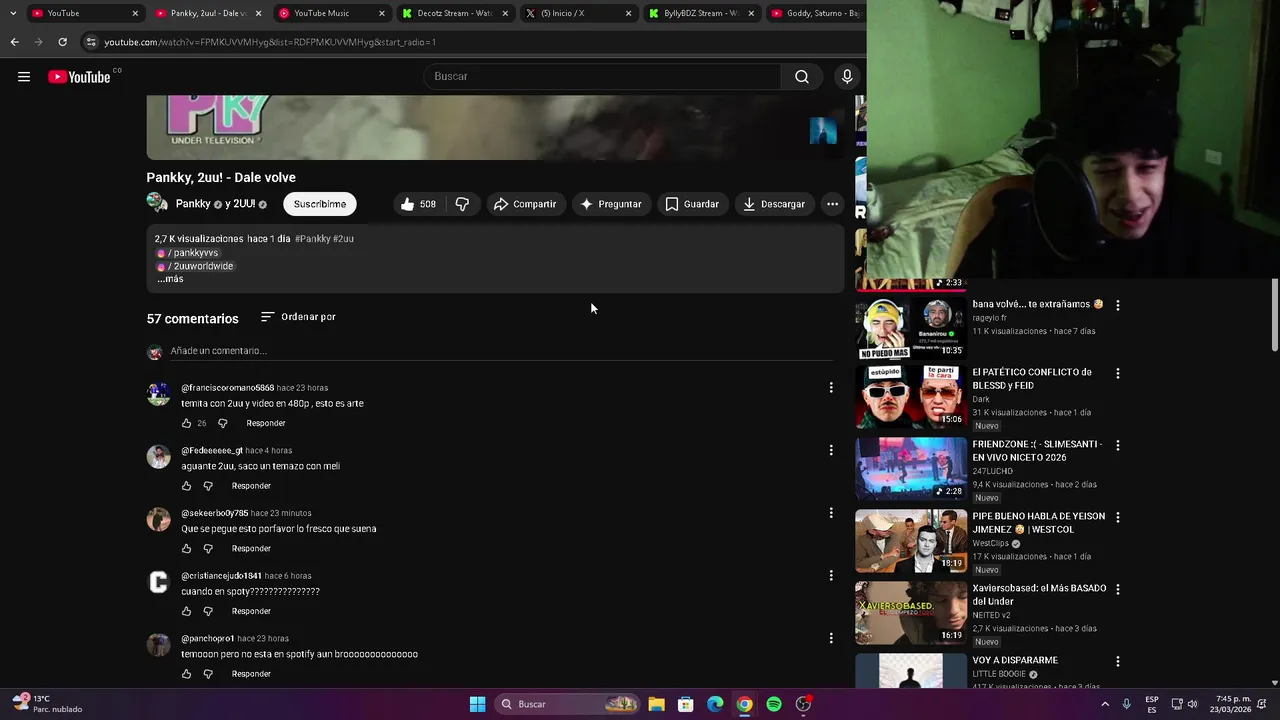Open FRIENDZONE SLIMESANTI video thumbnail

pyautogui.click(x=910, y=468)
